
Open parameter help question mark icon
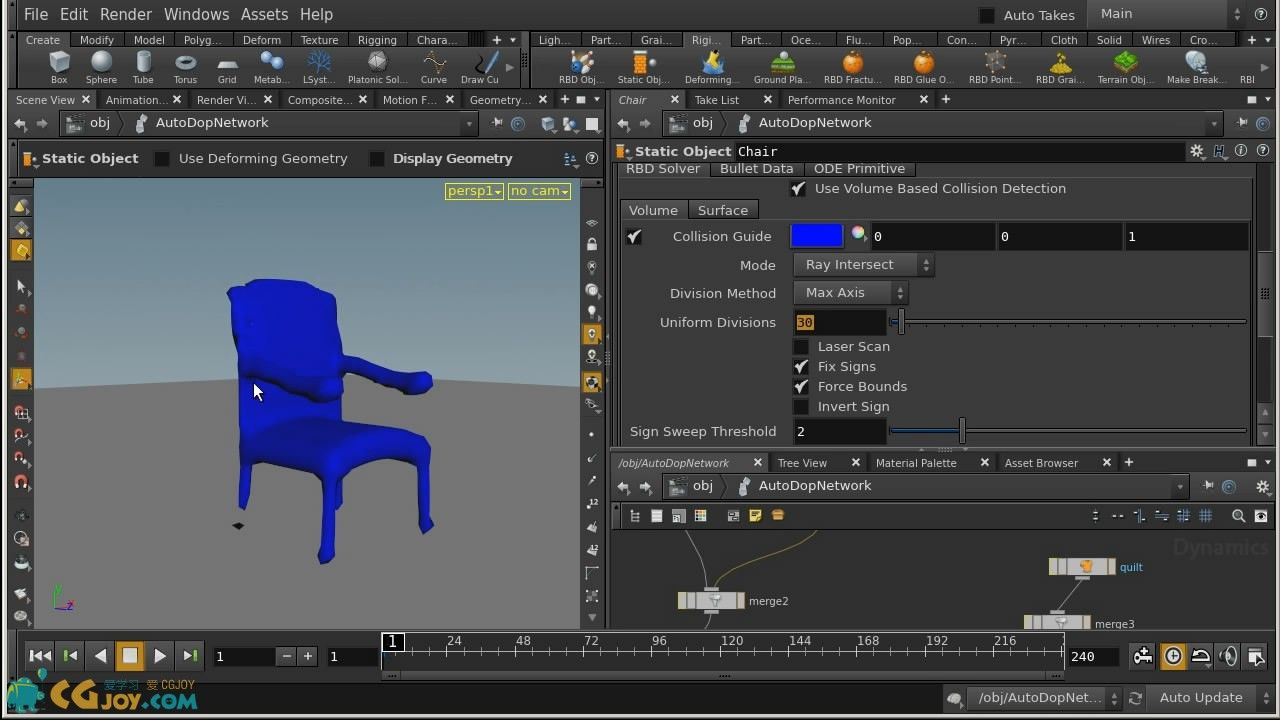pos(1261,151)
